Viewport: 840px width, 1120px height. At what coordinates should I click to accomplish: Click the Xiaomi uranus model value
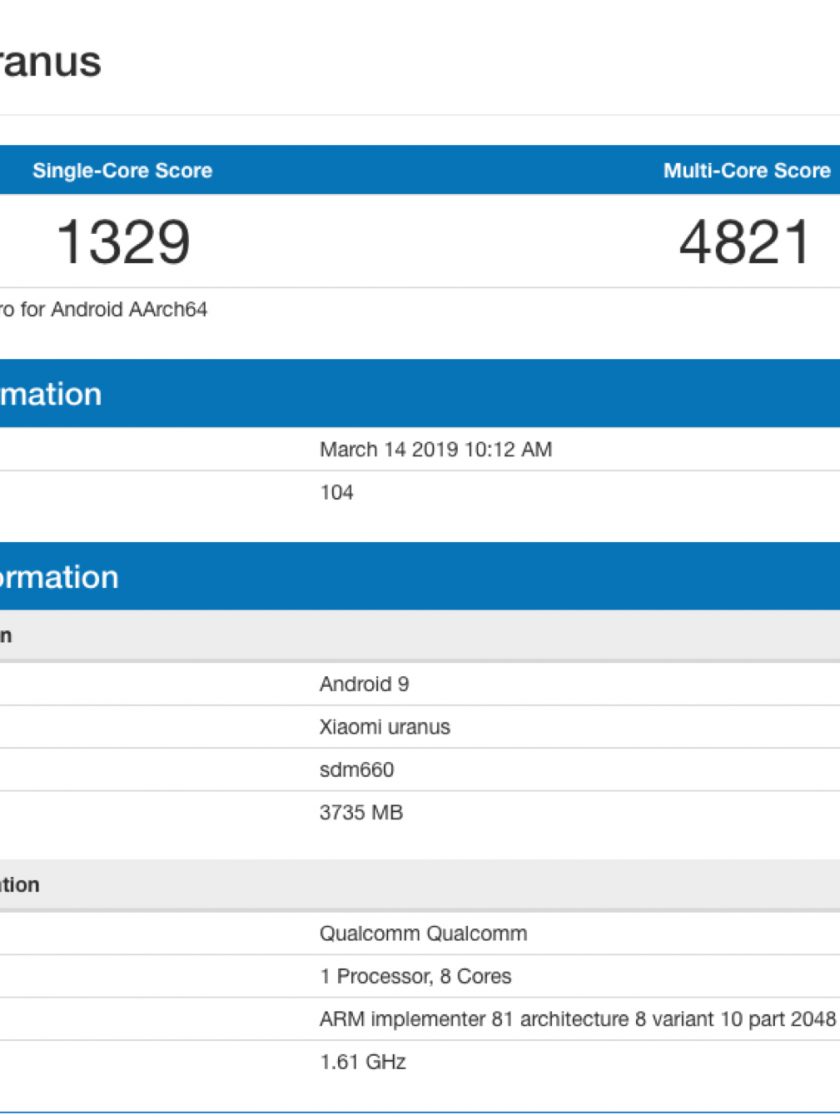tap(385, 728)
